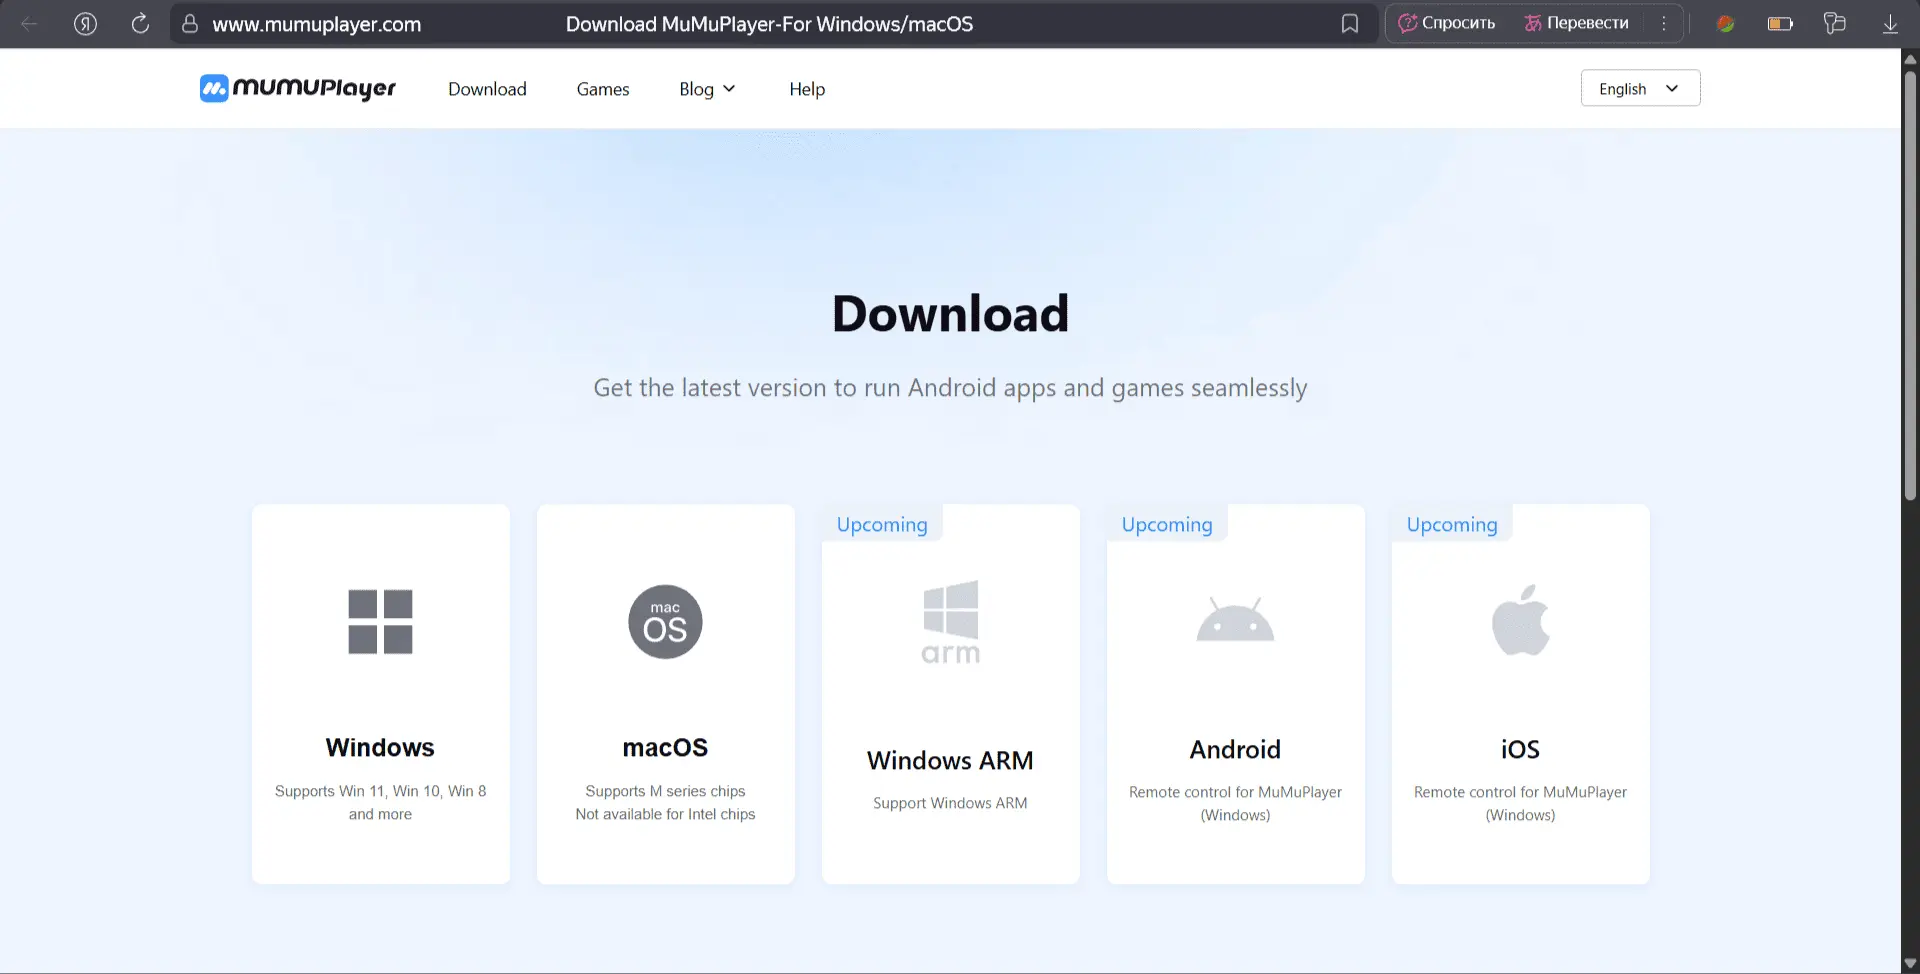This screenshot has width=1920, height=974.
Task: Open the Download nav item
Action: pyautogui.click(x=487, y=89)
